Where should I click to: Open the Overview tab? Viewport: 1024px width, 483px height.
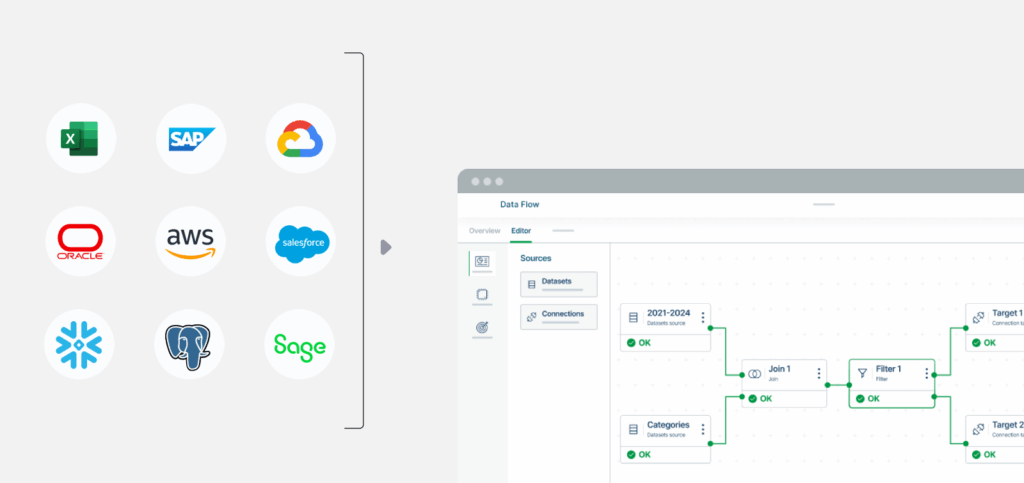pos(485,231)
